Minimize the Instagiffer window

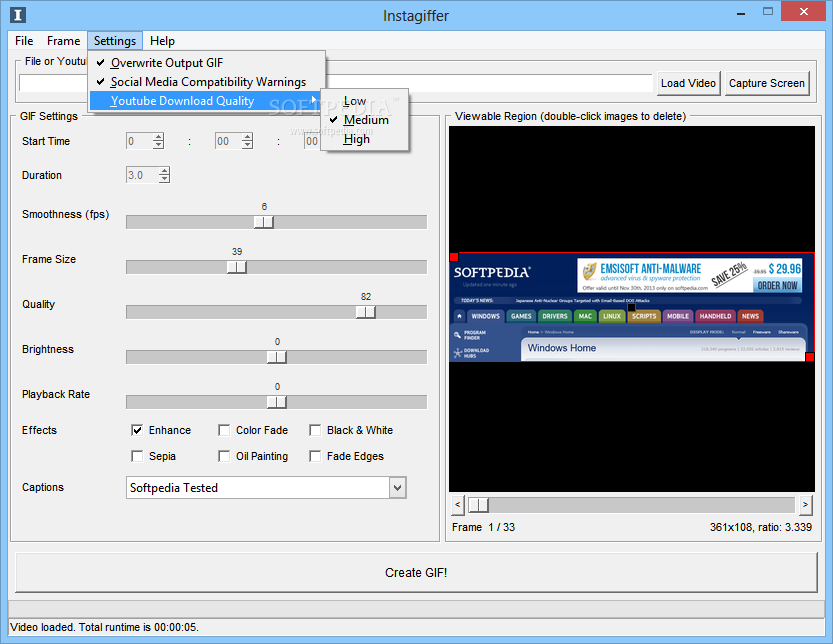[741, 12]
